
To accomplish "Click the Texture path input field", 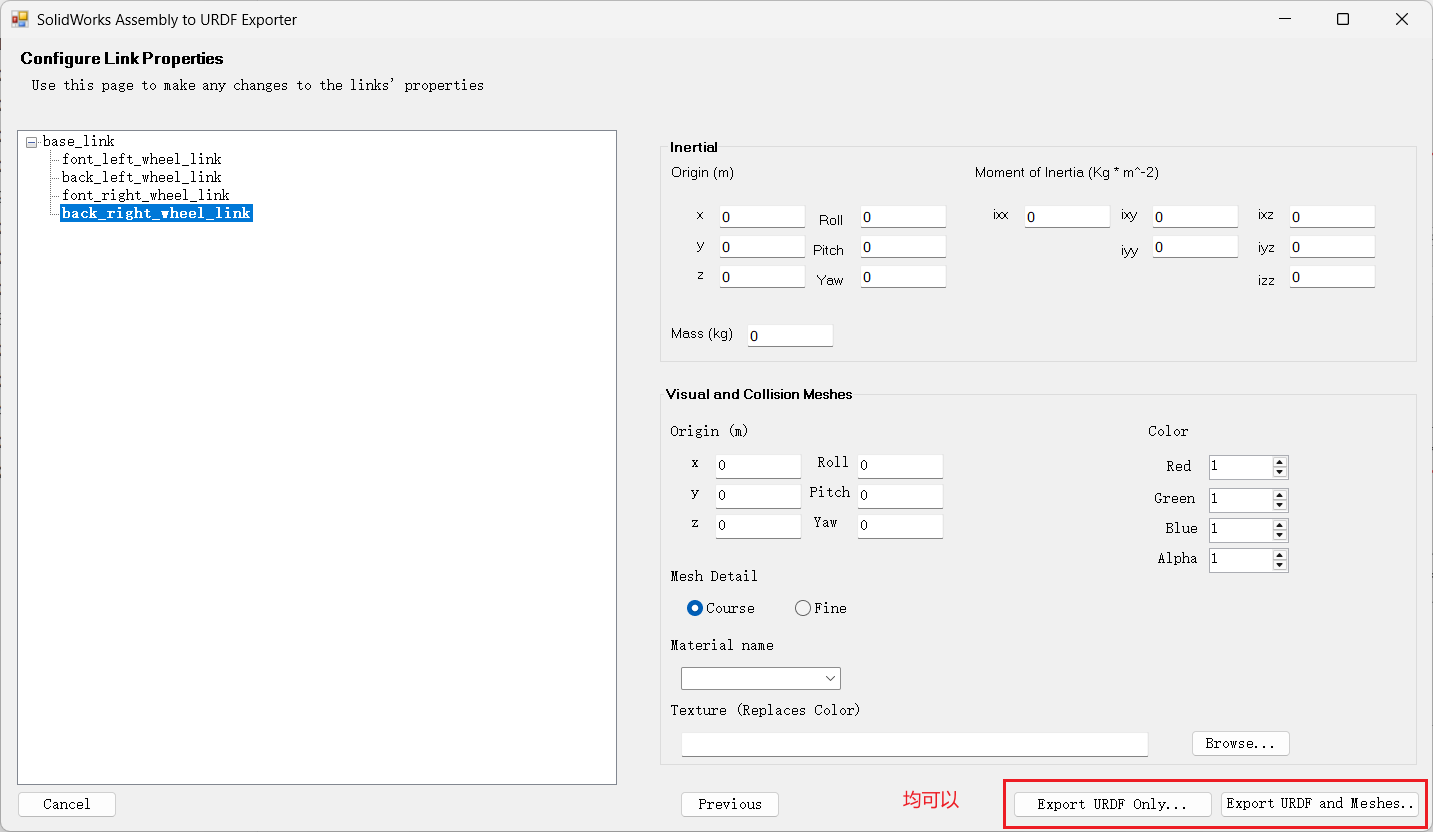I will [x=914, y=744].
